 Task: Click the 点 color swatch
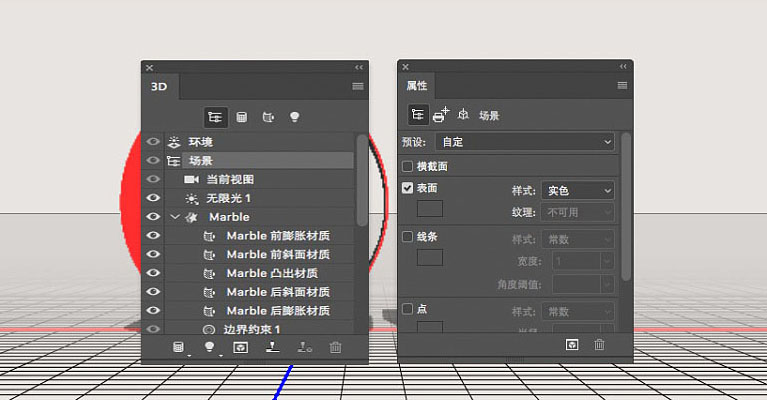click(x=429, y=327)
